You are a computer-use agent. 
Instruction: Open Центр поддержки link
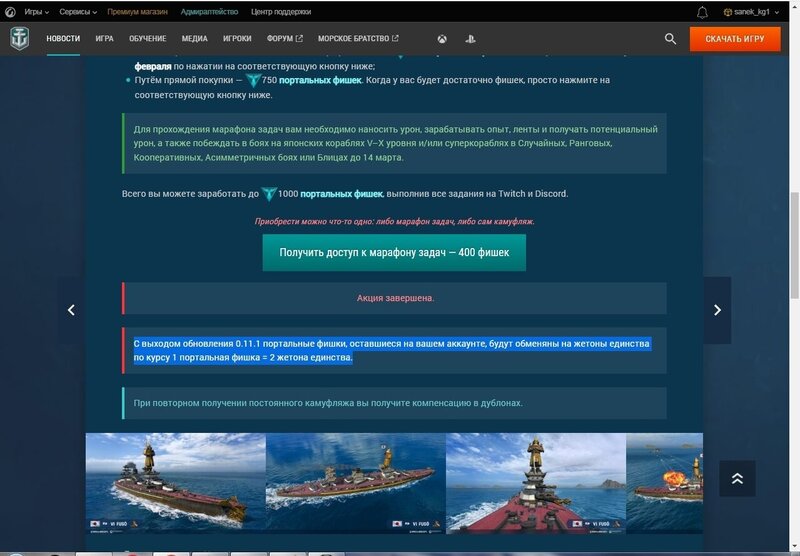[x=281, y=12]
